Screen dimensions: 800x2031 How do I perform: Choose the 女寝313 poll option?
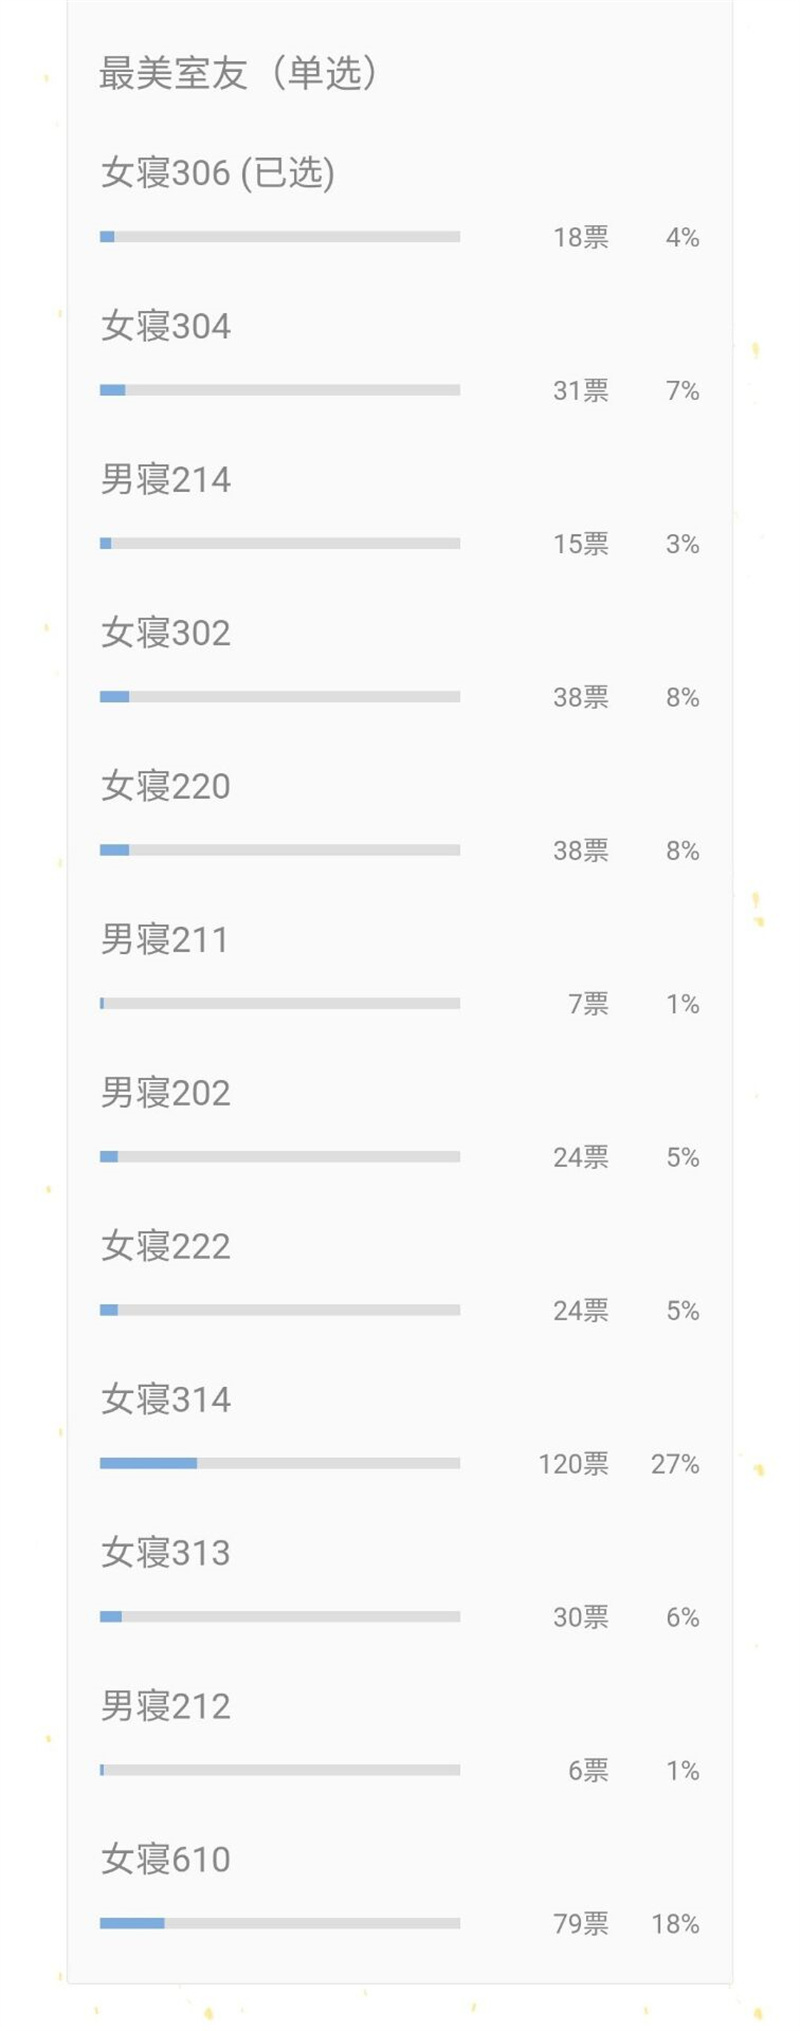(x=166, y=1553)
